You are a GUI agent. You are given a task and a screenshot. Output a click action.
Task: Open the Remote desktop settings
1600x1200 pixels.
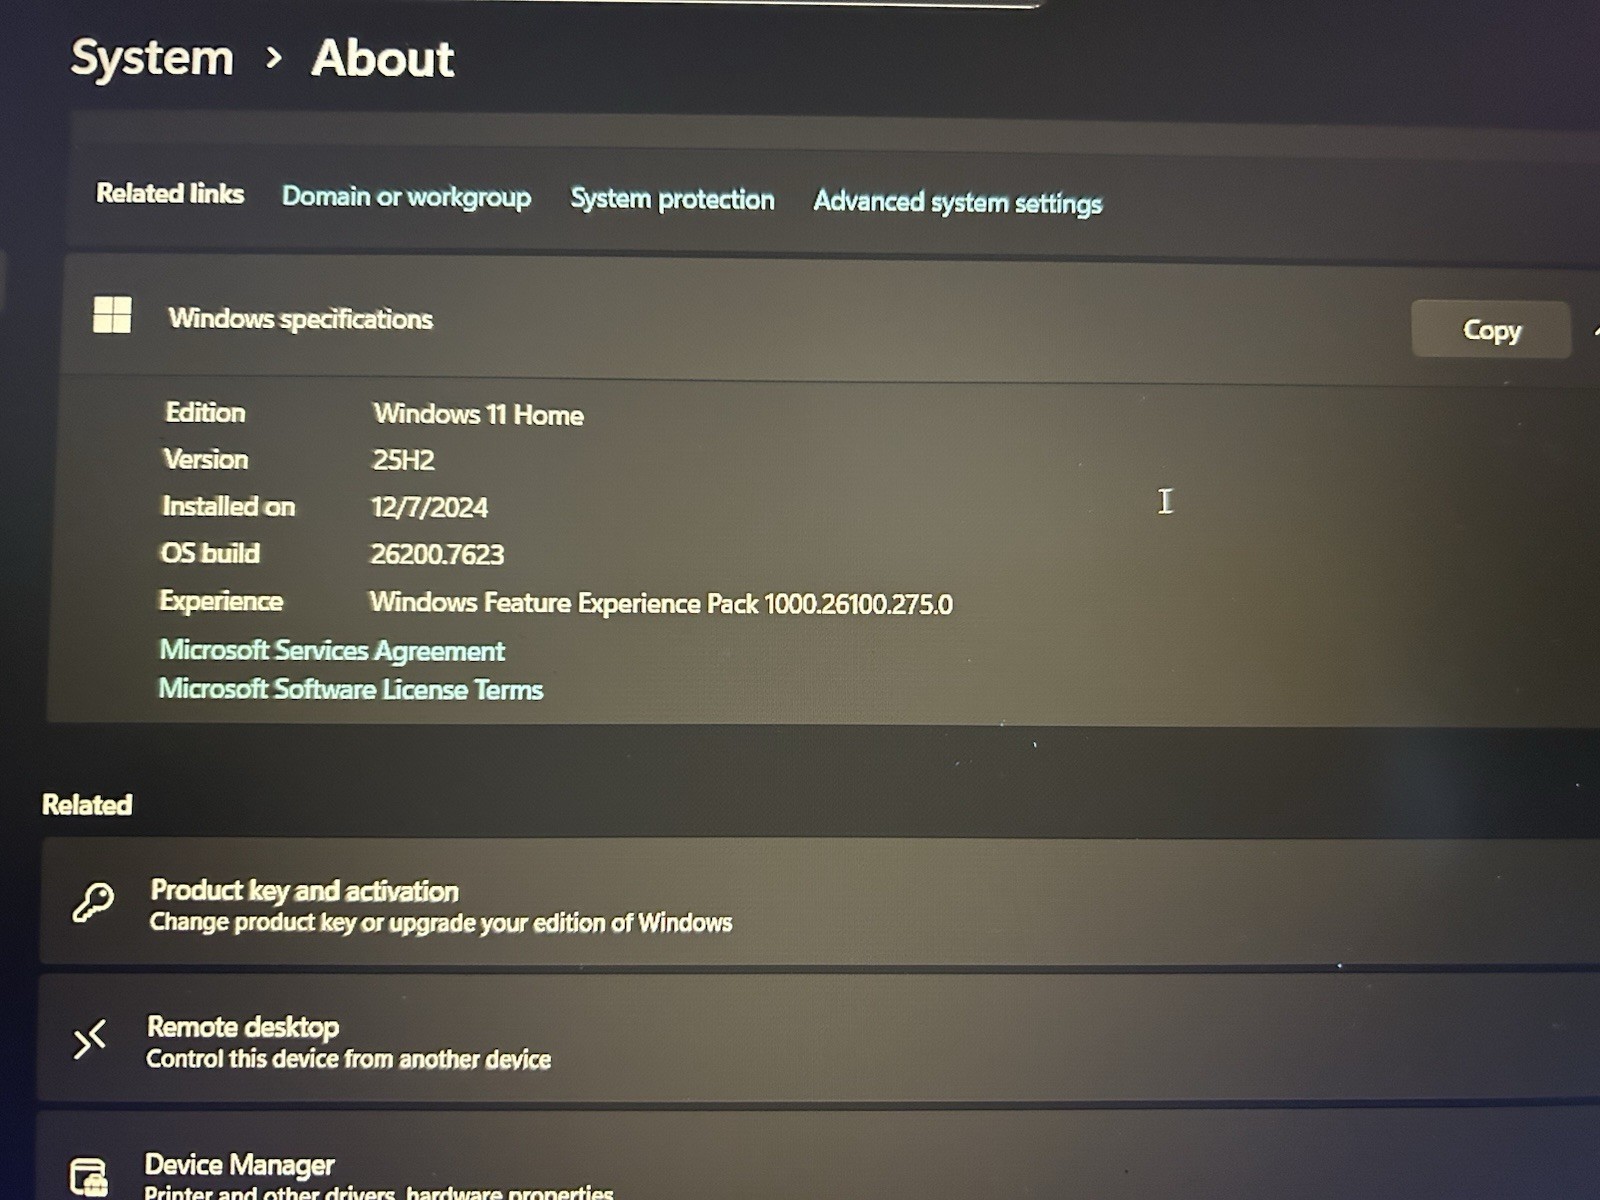point(818,1040)
